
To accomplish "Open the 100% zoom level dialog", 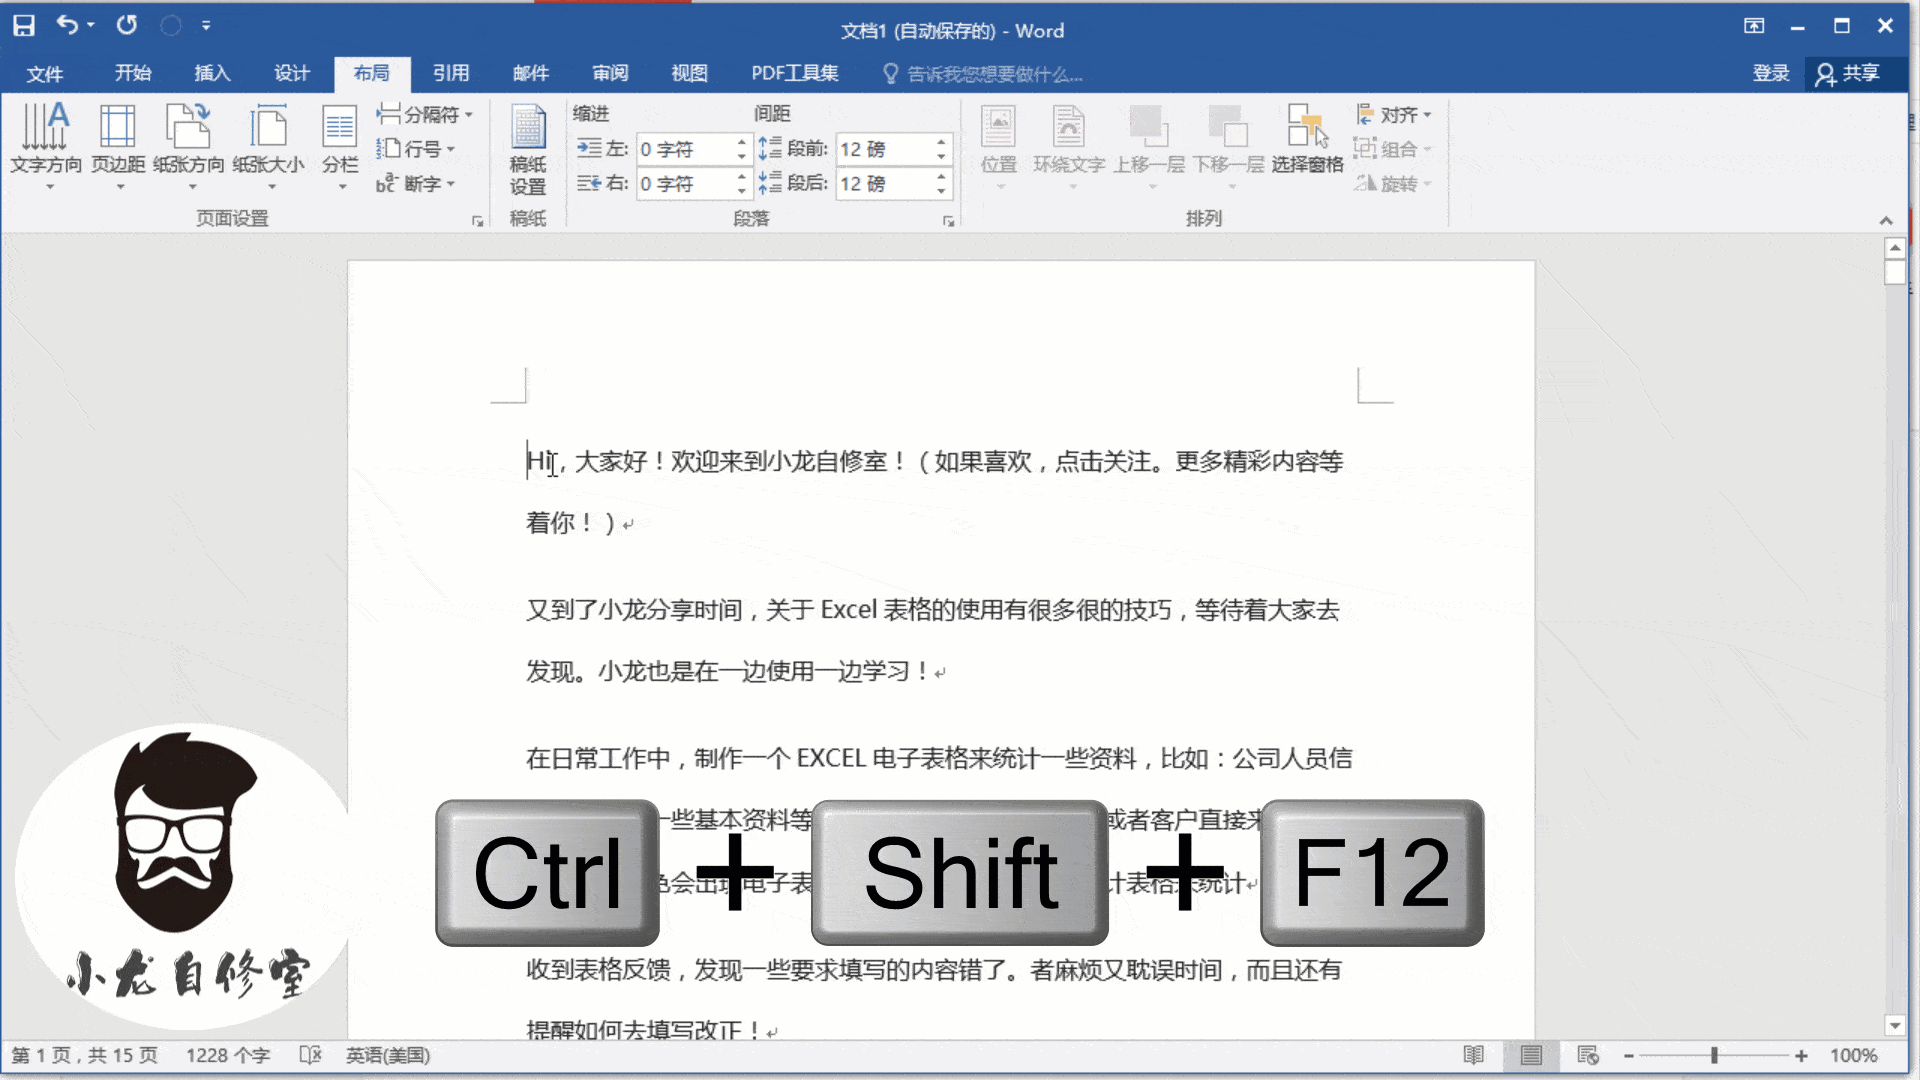I will [x=1854, y=1056].
